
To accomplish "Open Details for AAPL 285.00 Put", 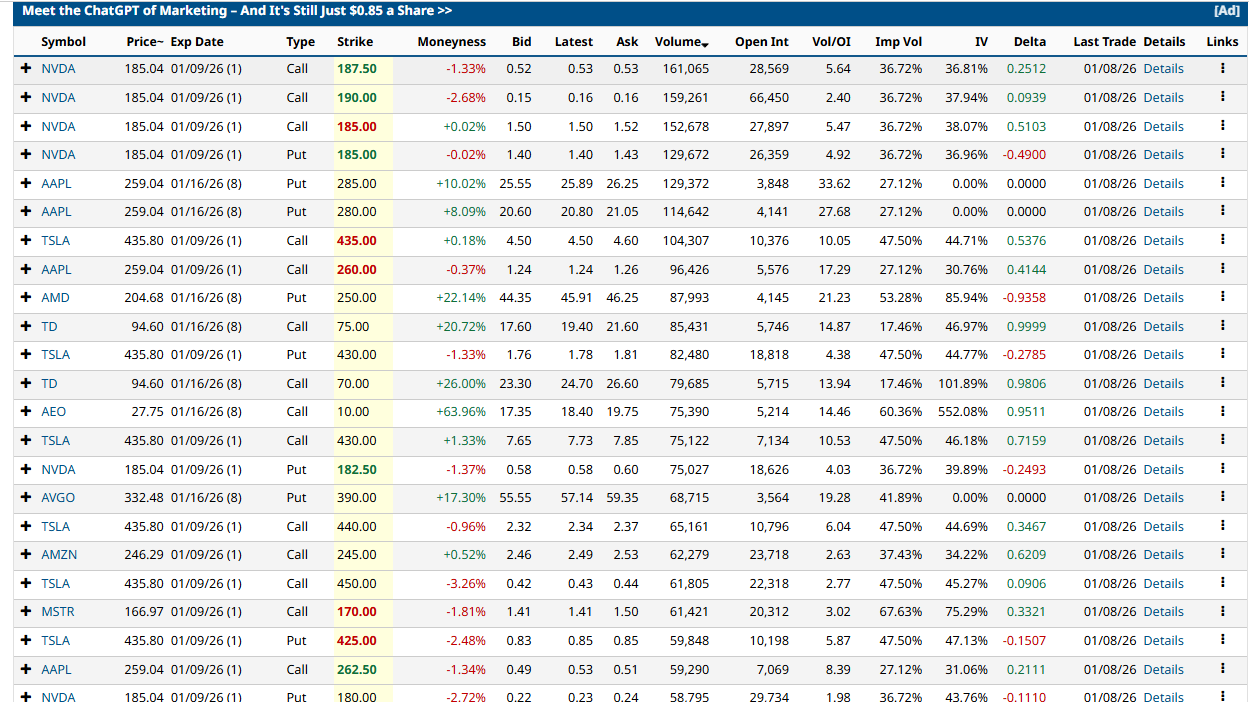I will tap(1163, 184).
